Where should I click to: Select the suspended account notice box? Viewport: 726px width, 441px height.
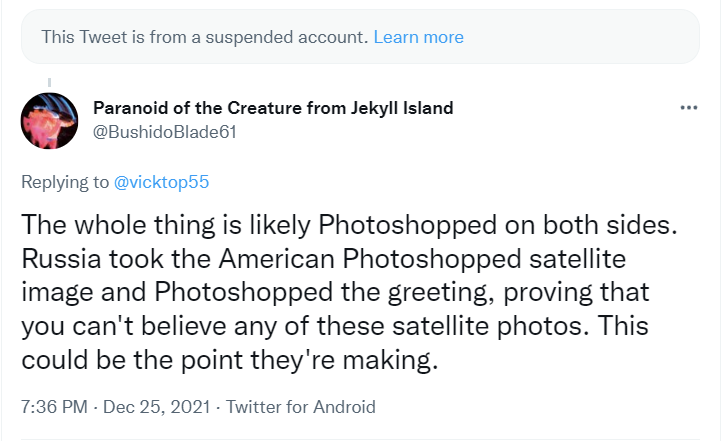click(x=362, y=37)
